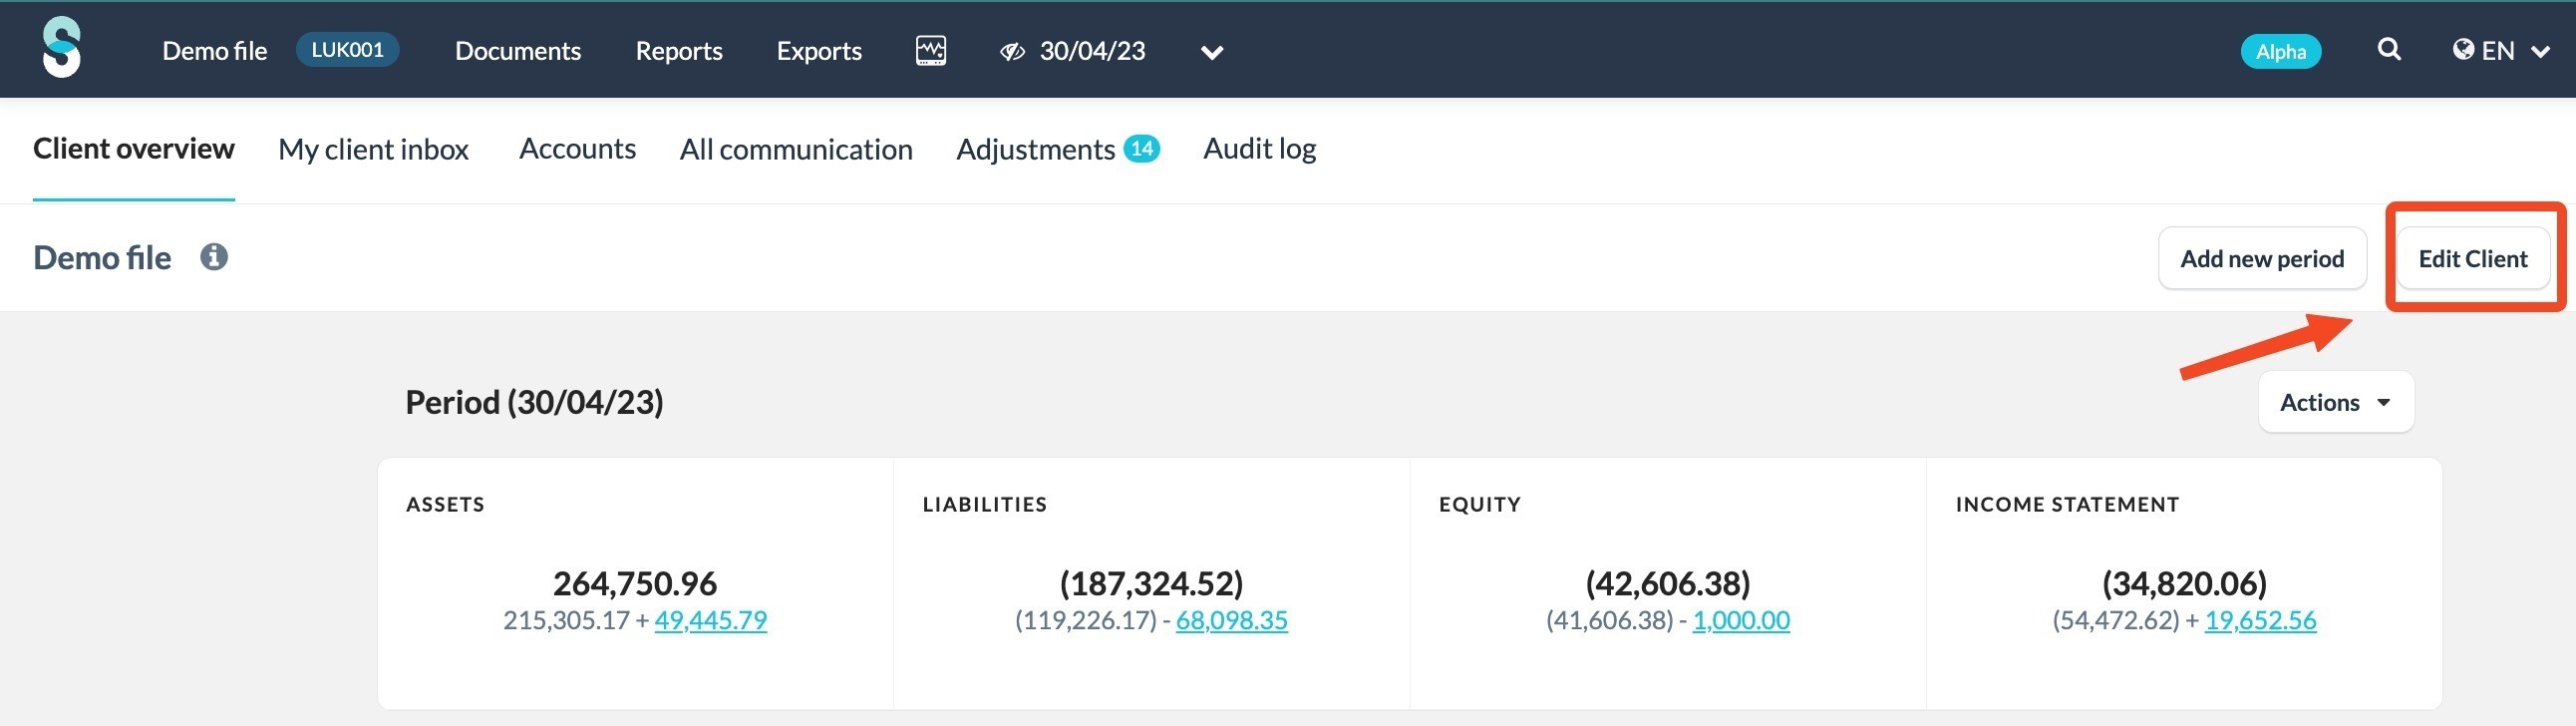Open the Documents menu
Image resolution: width=2576 pixels, height=726 pixels.
click(517, 51)
